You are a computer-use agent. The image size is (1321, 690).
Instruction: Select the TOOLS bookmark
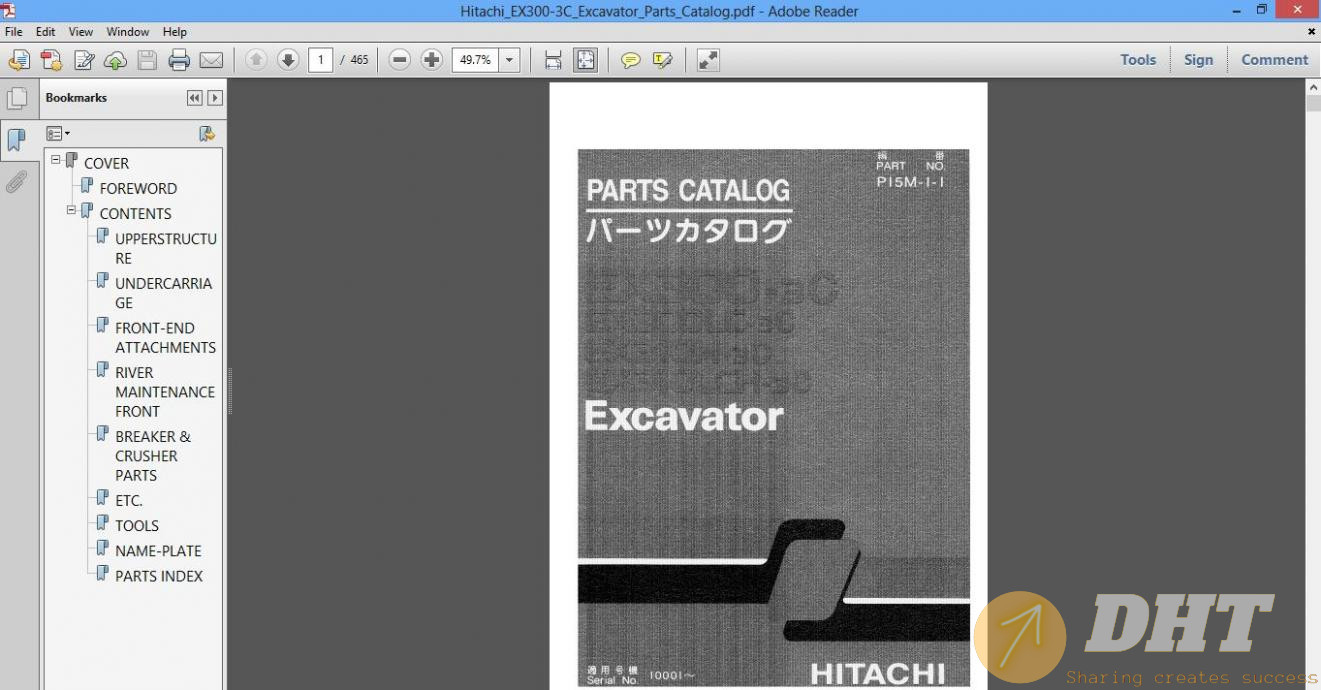(137, 525)
